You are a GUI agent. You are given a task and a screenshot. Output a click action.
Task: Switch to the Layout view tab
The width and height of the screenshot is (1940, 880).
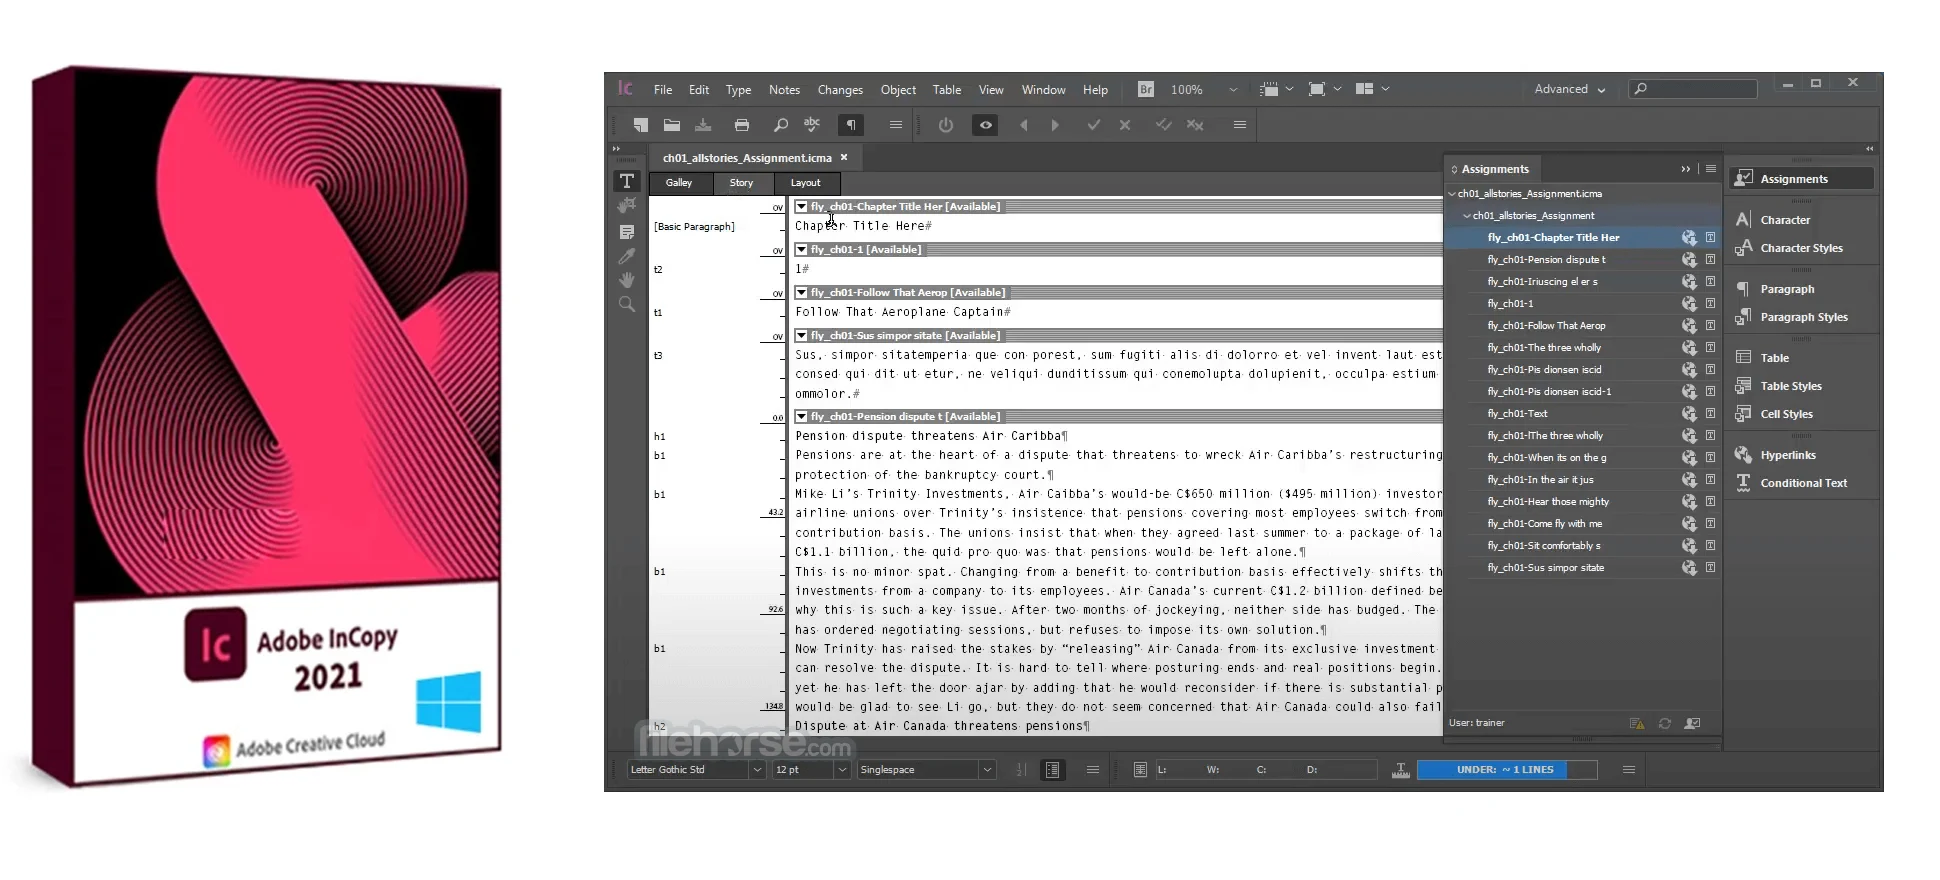pyautogui.click(x=805, y=183)
